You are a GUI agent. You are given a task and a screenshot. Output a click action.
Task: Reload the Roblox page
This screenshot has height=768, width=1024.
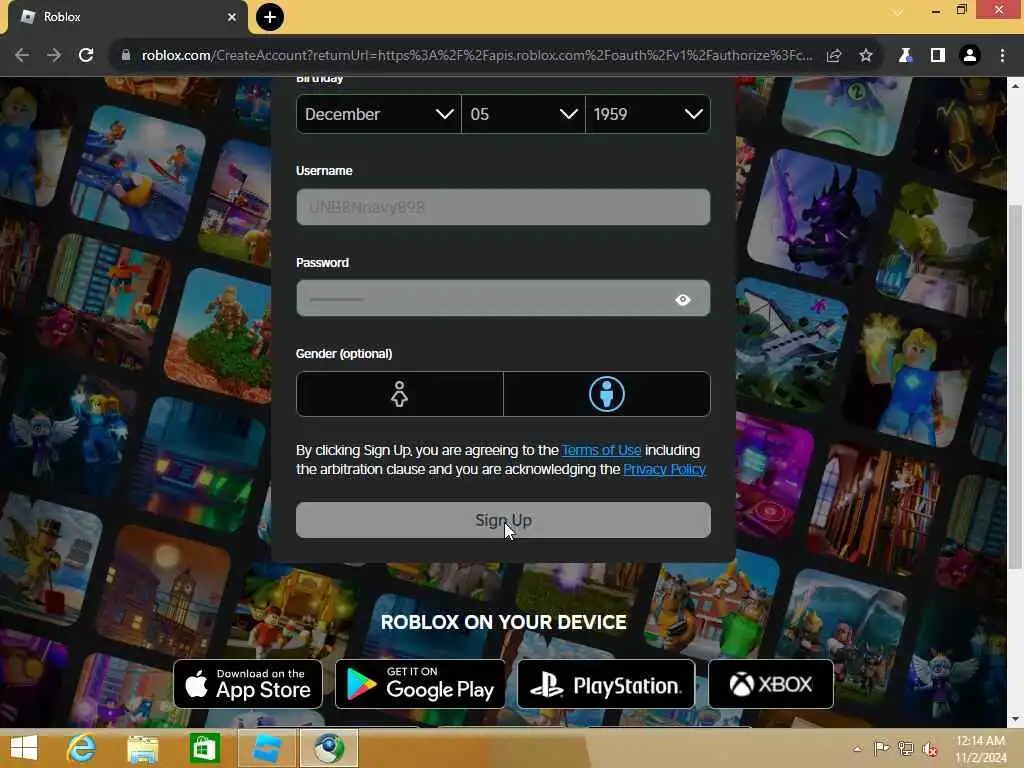86,56
